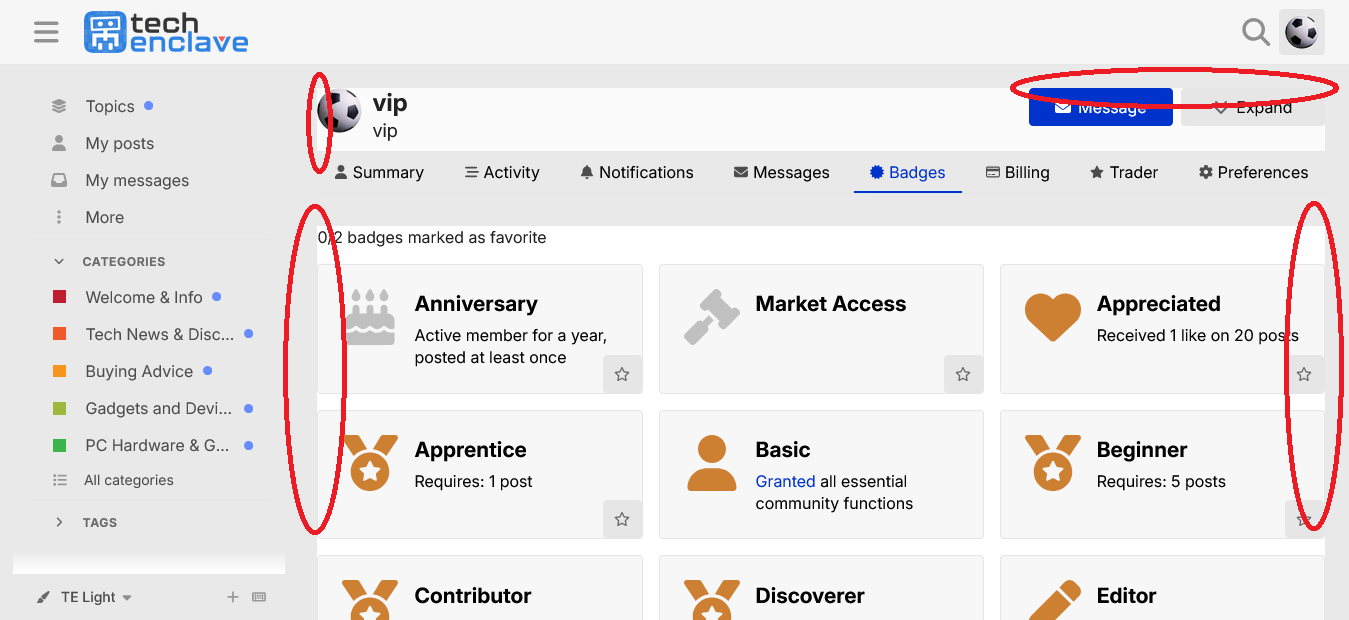
Task: Click the Anniversary cake badge icon
Action: coord(370,317)
